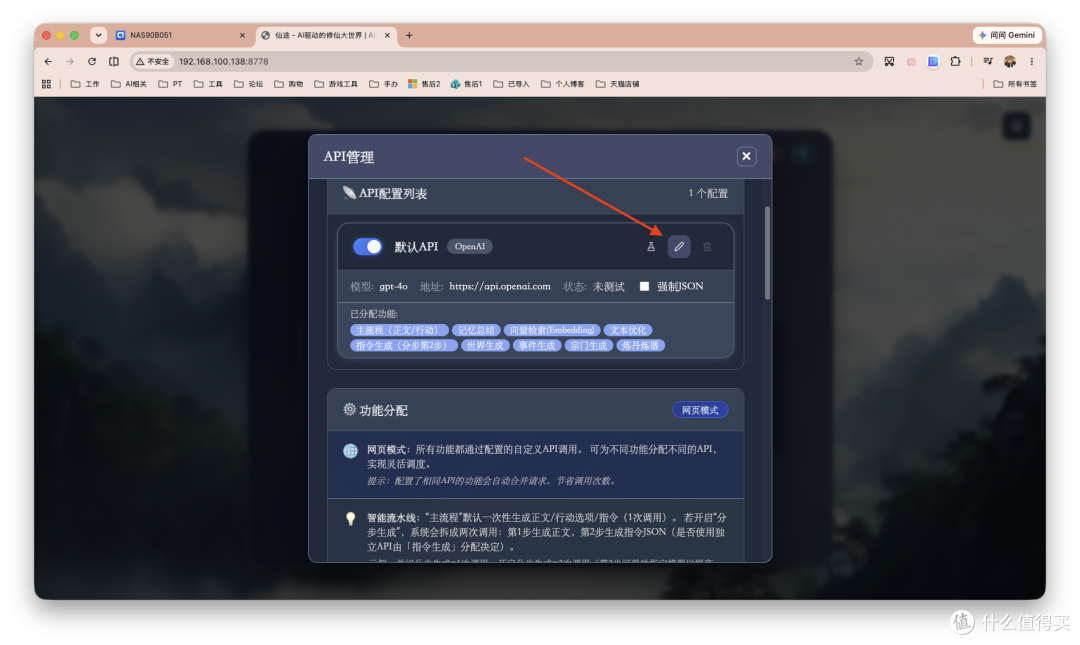This screenshot has height=645, width=1080.
Task: Select the 文本优化 function tag
Action: 627,330
